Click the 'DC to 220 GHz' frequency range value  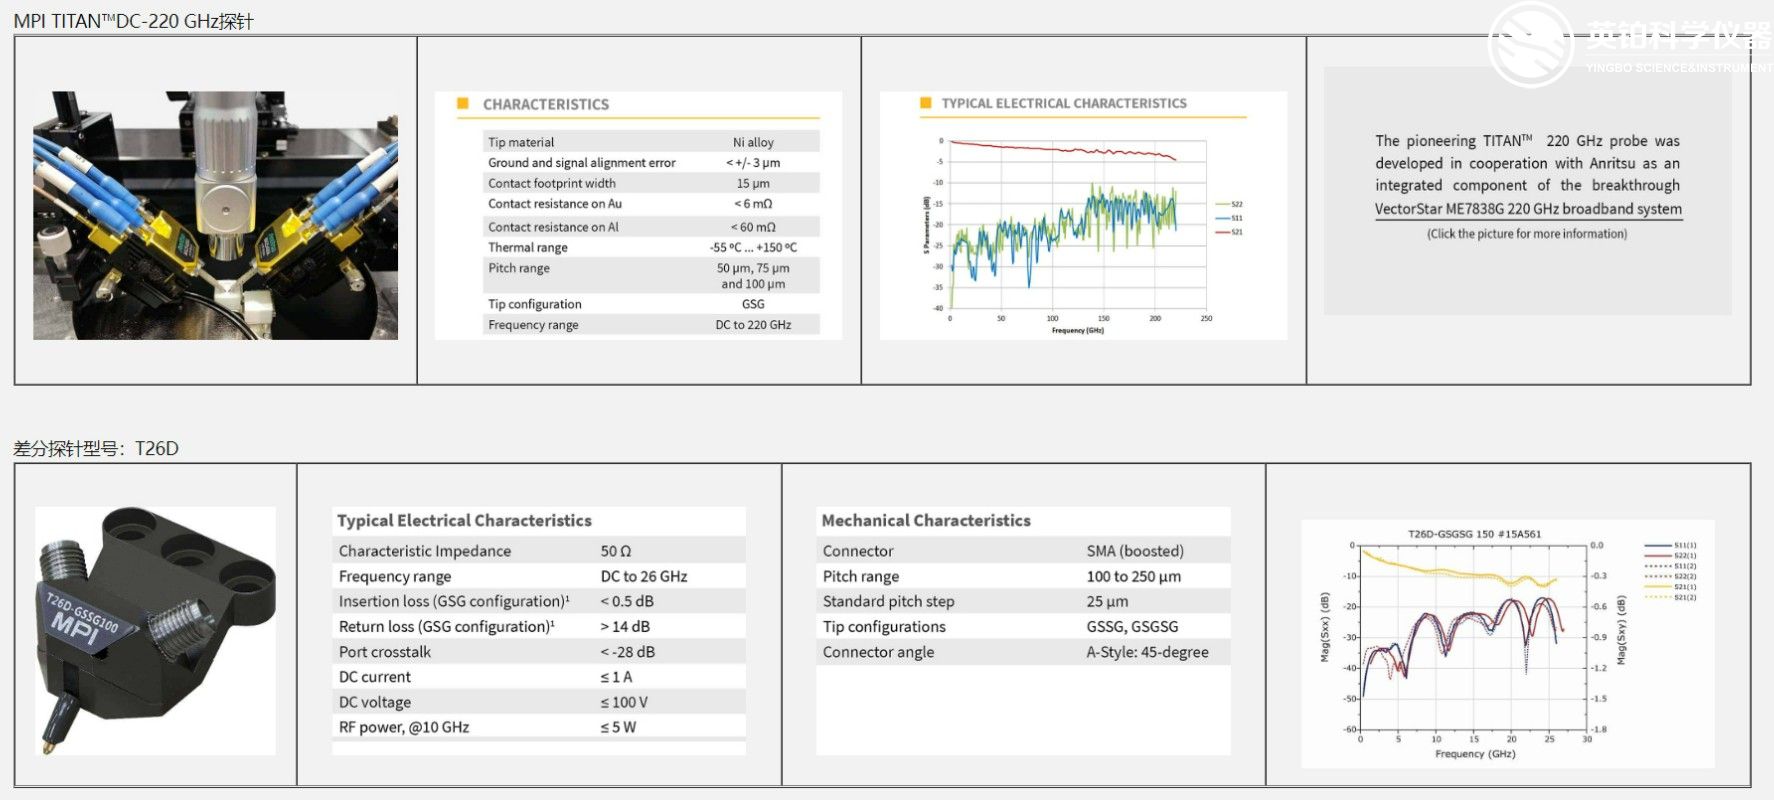tap(753, 325)
